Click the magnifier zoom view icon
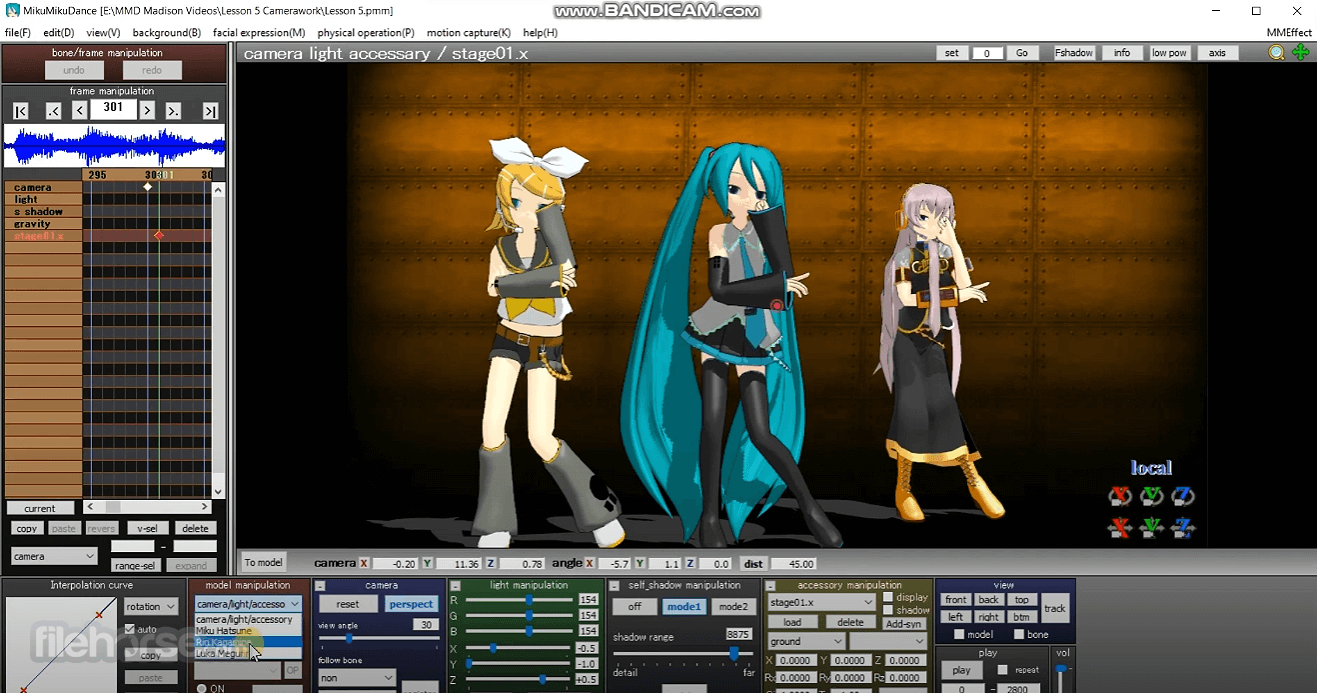This screenshot has width=1317, height=693. 1276,53
